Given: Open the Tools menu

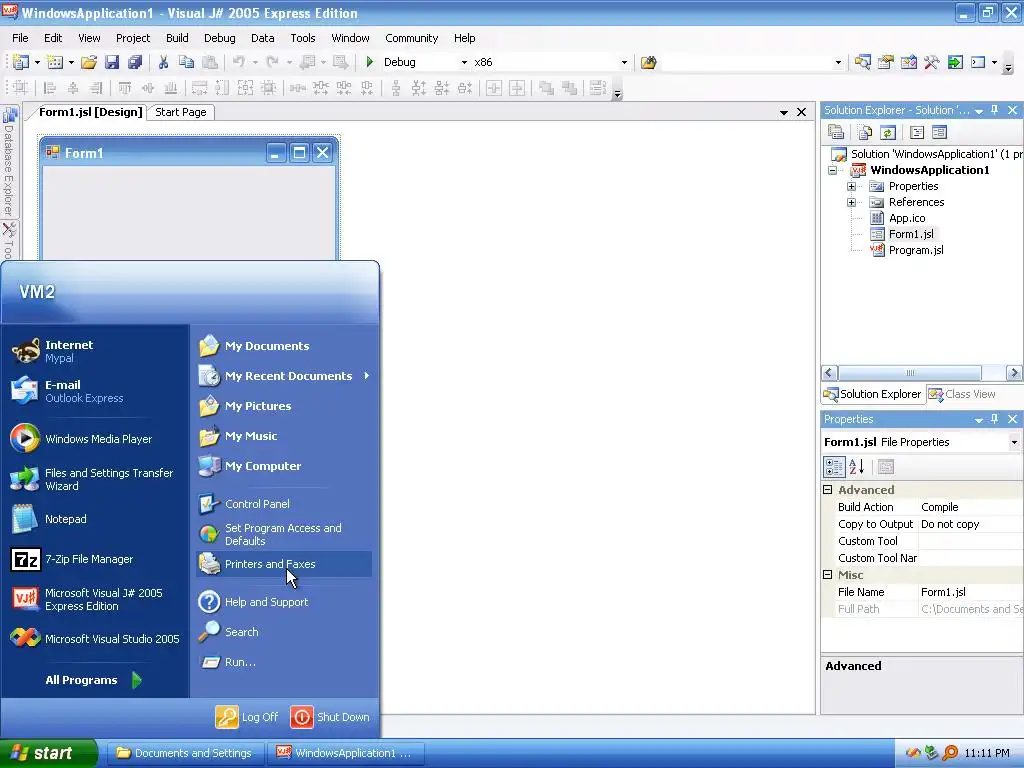Looking at the screenshot, I should coord(302,38).
